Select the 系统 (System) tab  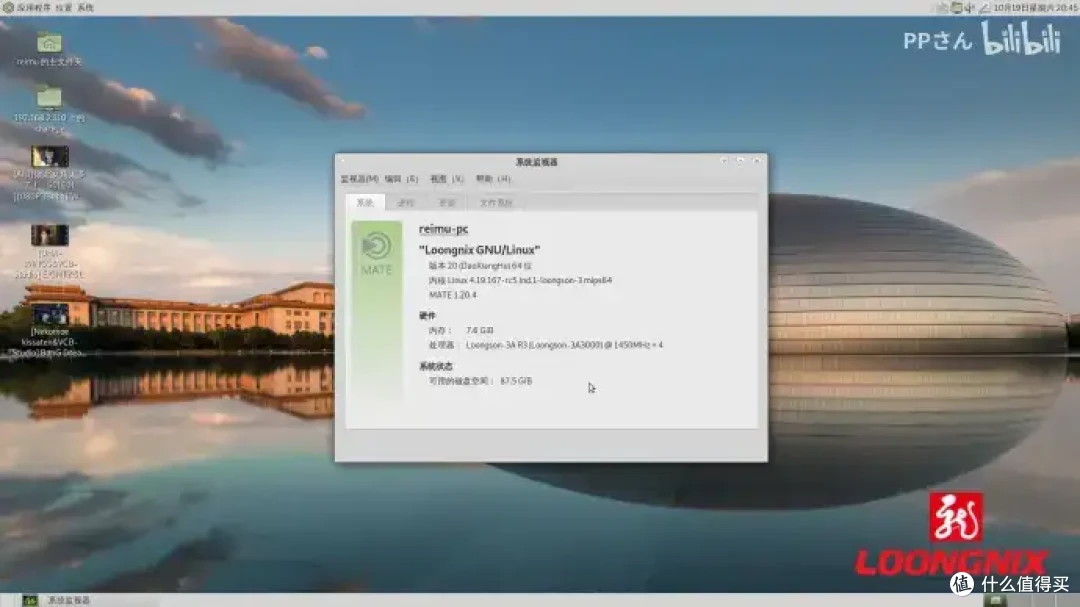[365, 203]
